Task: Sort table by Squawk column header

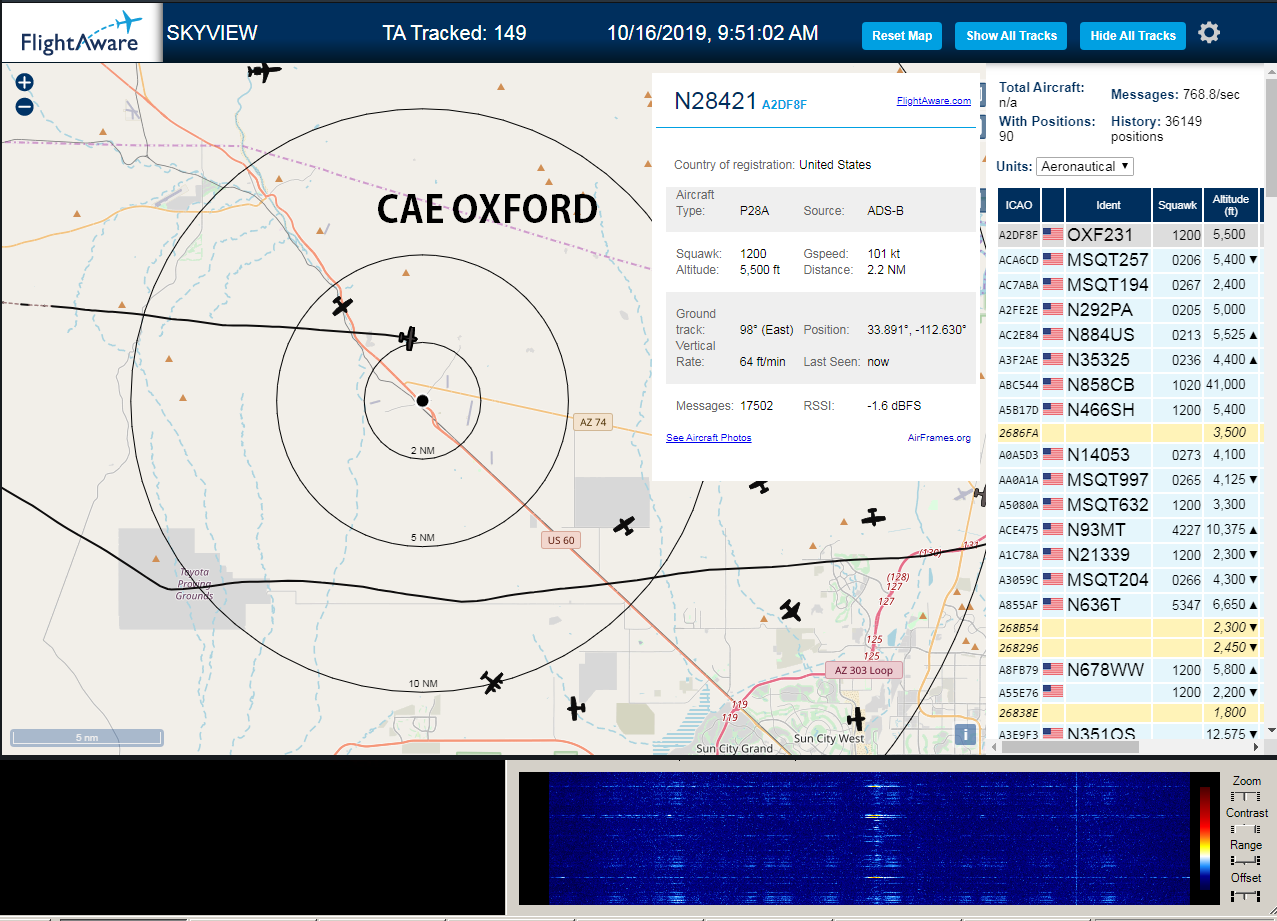Action: tap(1177, 205)
